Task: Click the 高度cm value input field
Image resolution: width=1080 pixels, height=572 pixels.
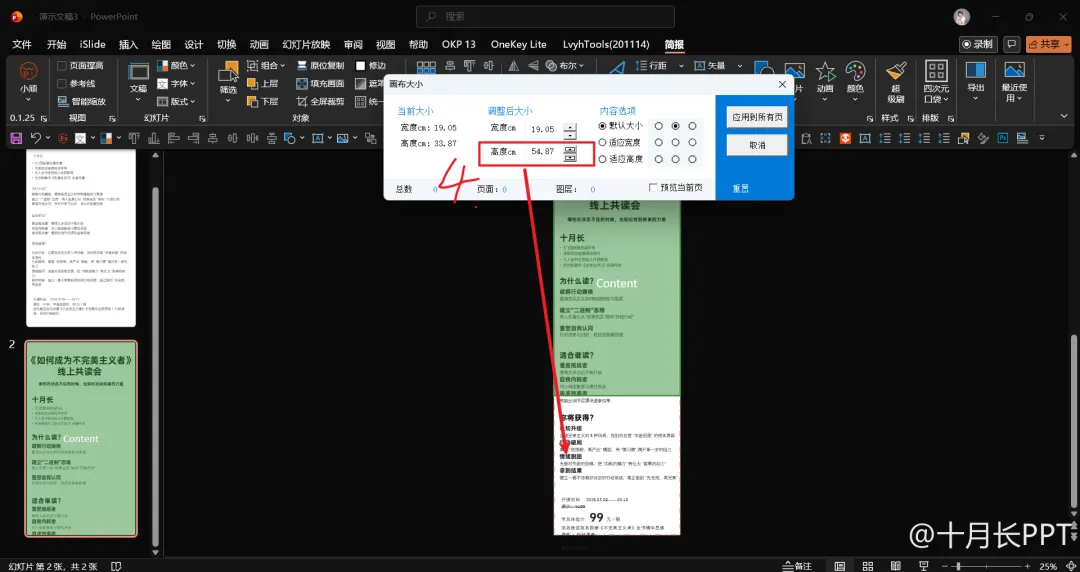Action: 544,152
